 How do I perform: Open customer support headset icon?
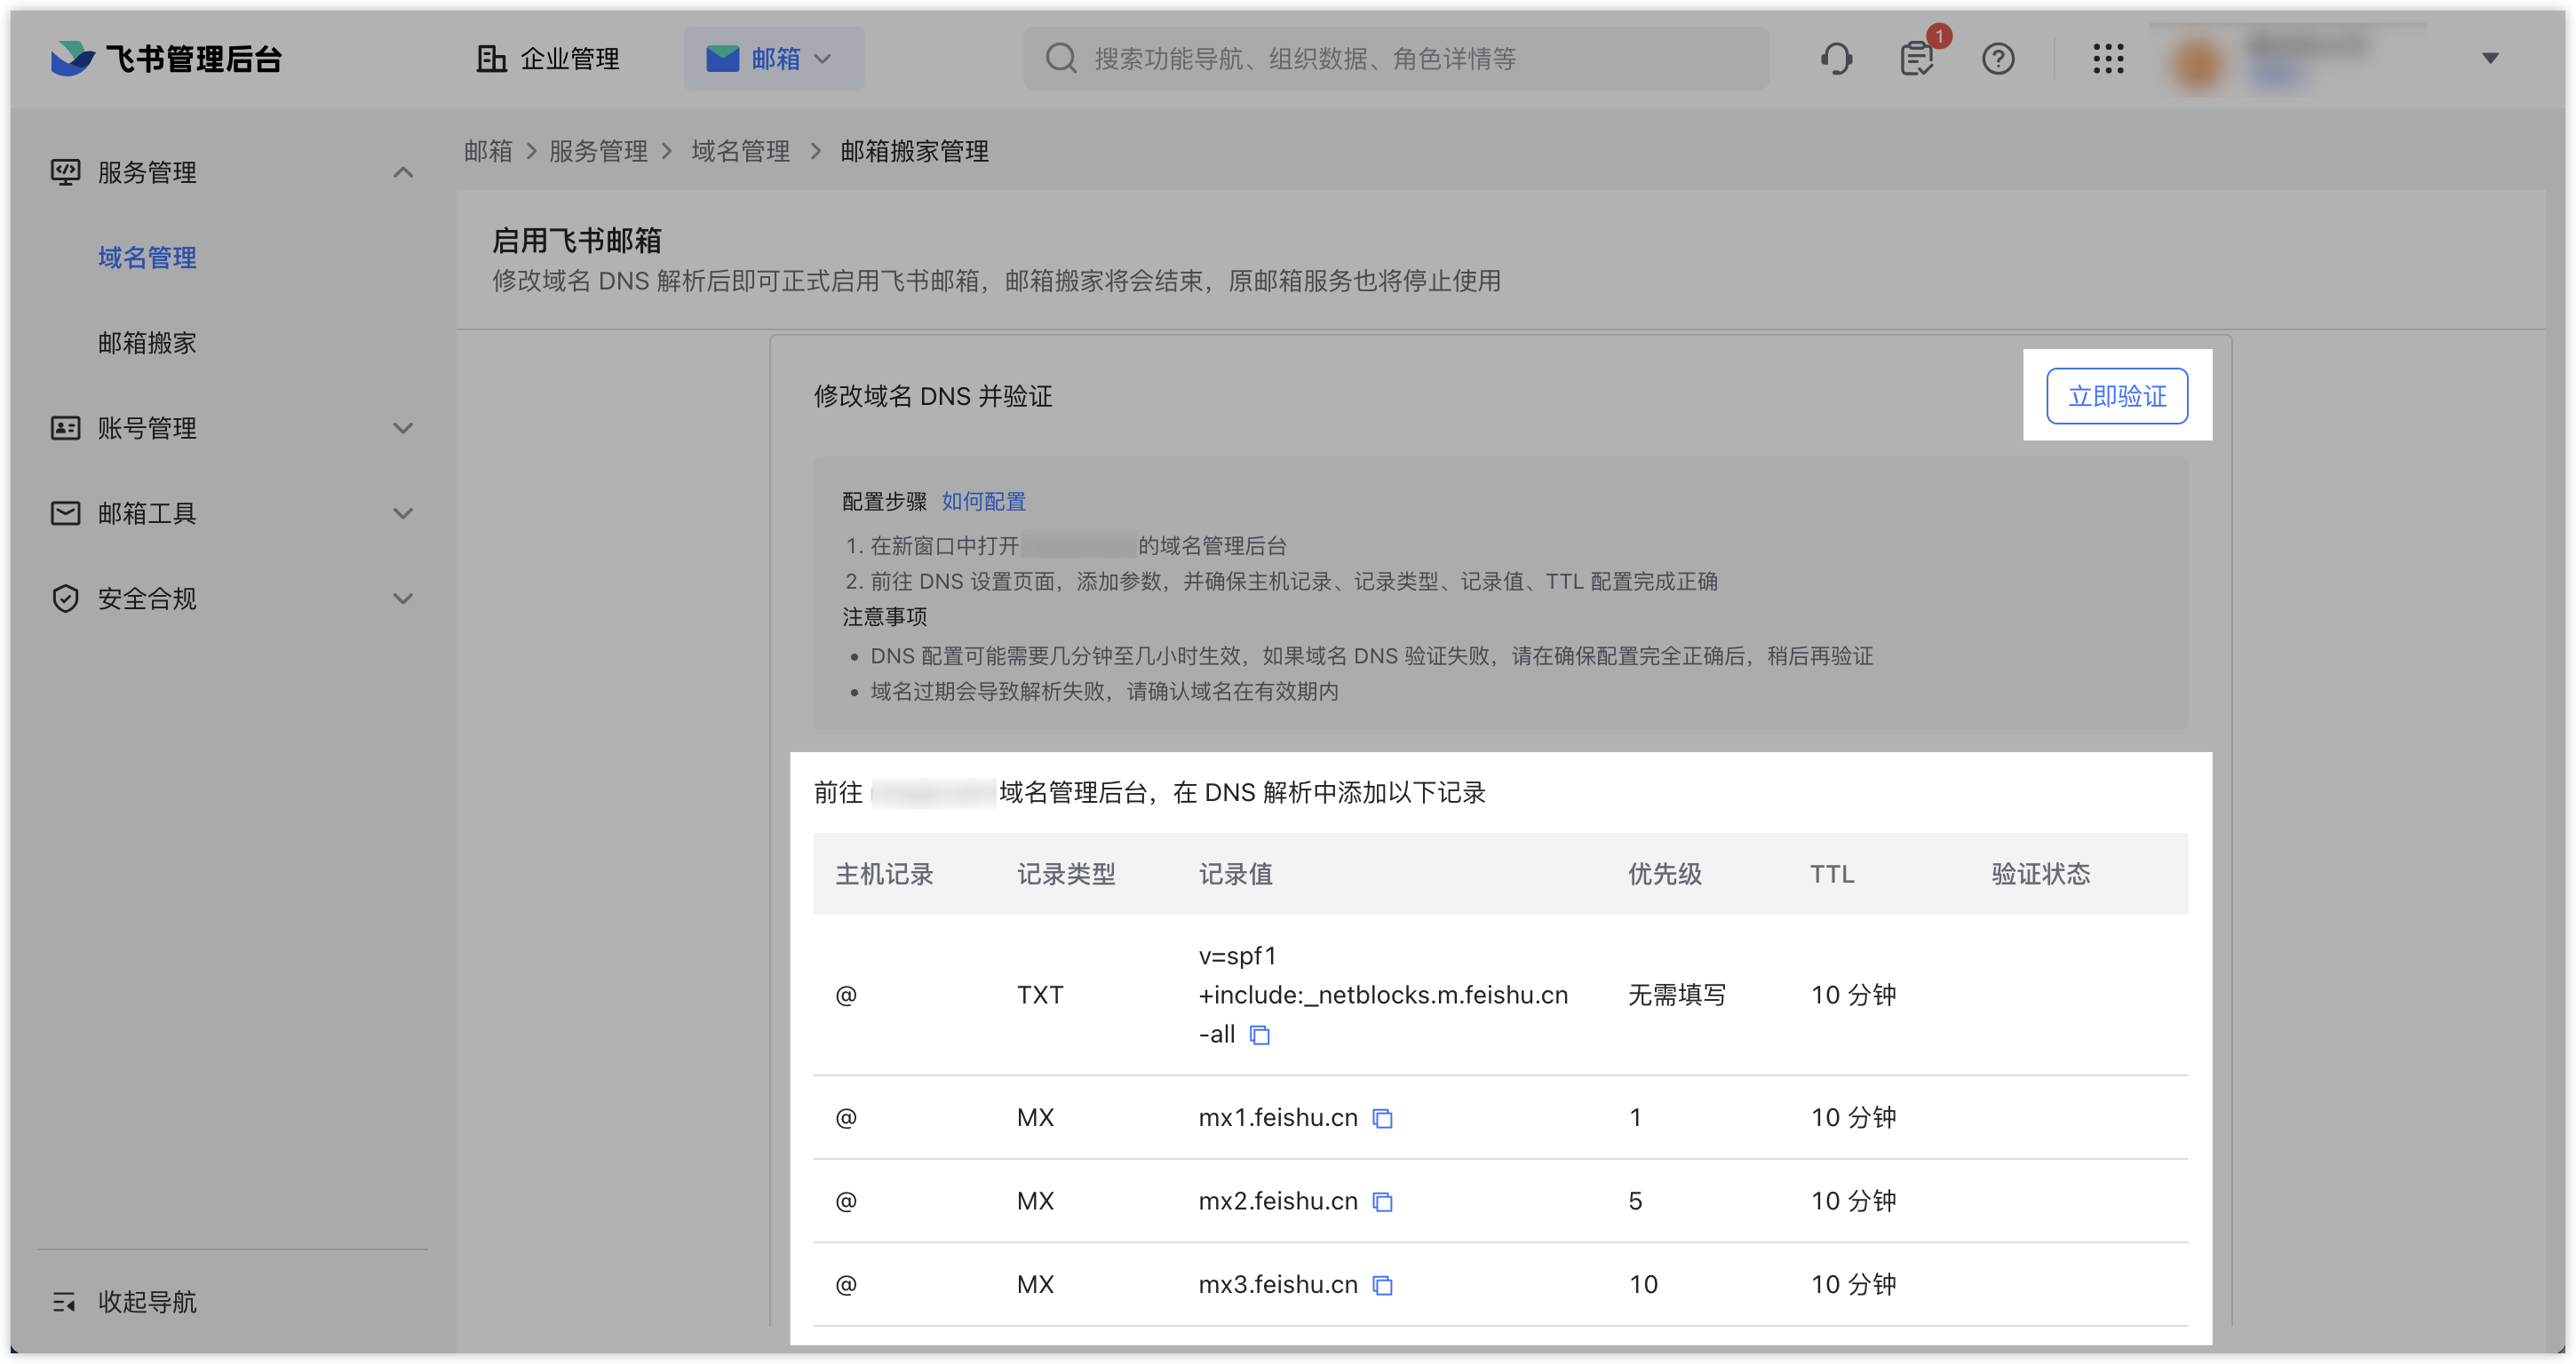1836,59
